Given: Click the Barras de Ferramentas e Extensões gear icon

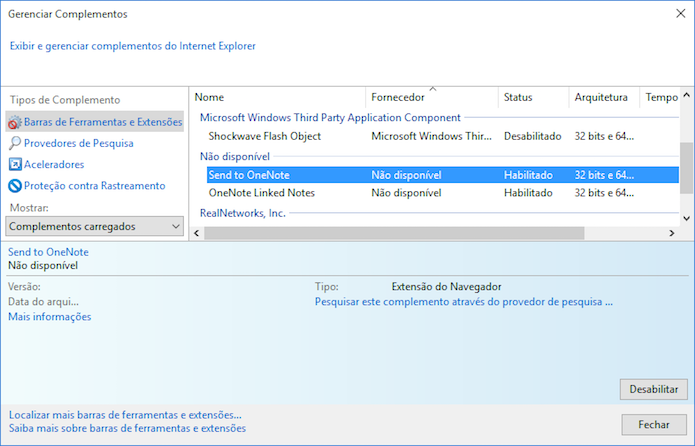Looking at the screenshot, I should point(15,122).
